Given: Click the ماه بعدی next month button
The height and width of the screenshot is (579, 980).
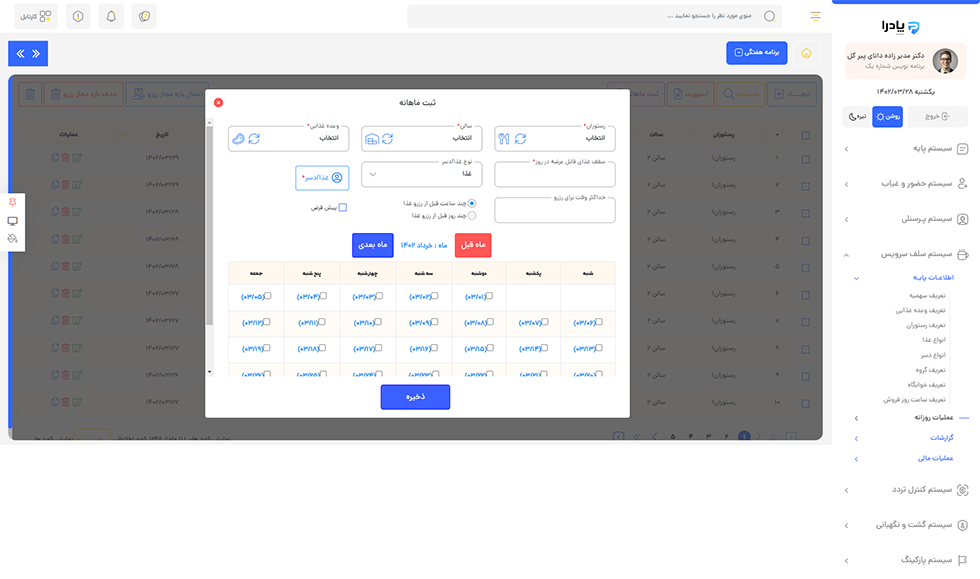Looking at the screenshot, I should pyautogui.click(x=372, y=245).
